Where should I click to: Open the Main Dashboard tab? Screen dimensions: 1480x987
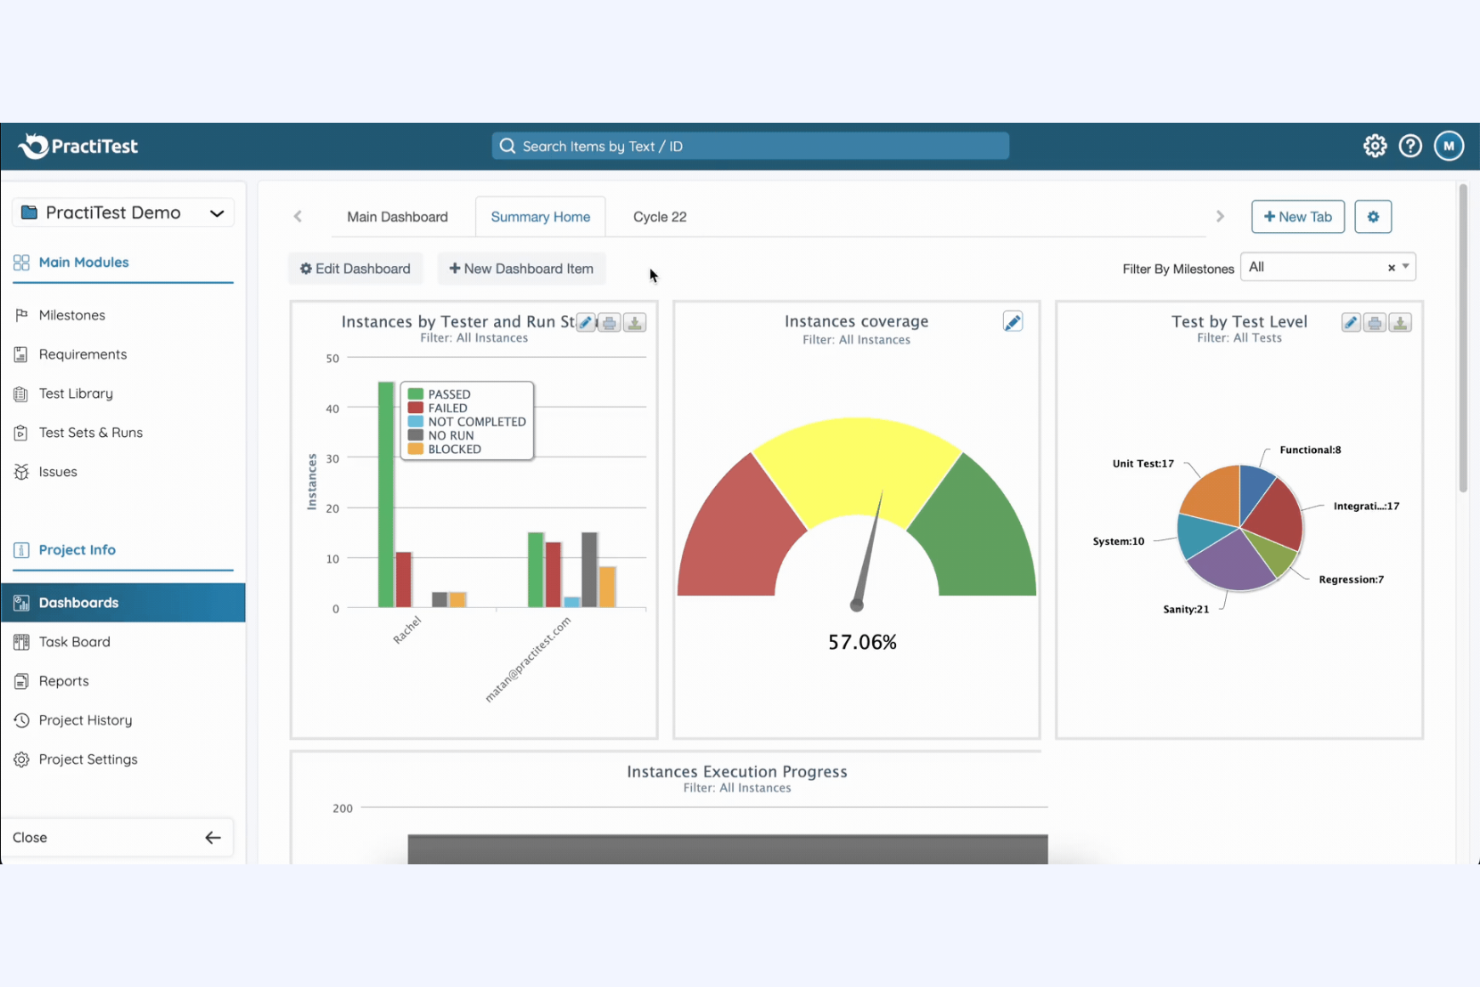click(397, 216)
